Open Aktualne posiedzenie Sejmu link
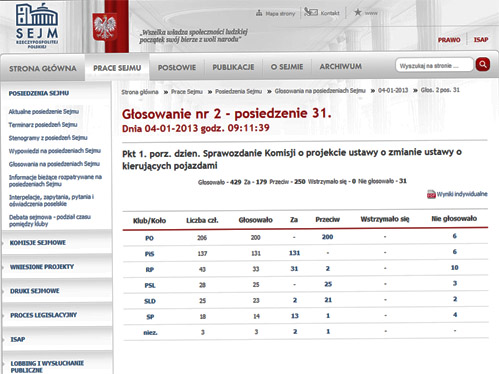 pyautogui.click(x=44, y=112)
